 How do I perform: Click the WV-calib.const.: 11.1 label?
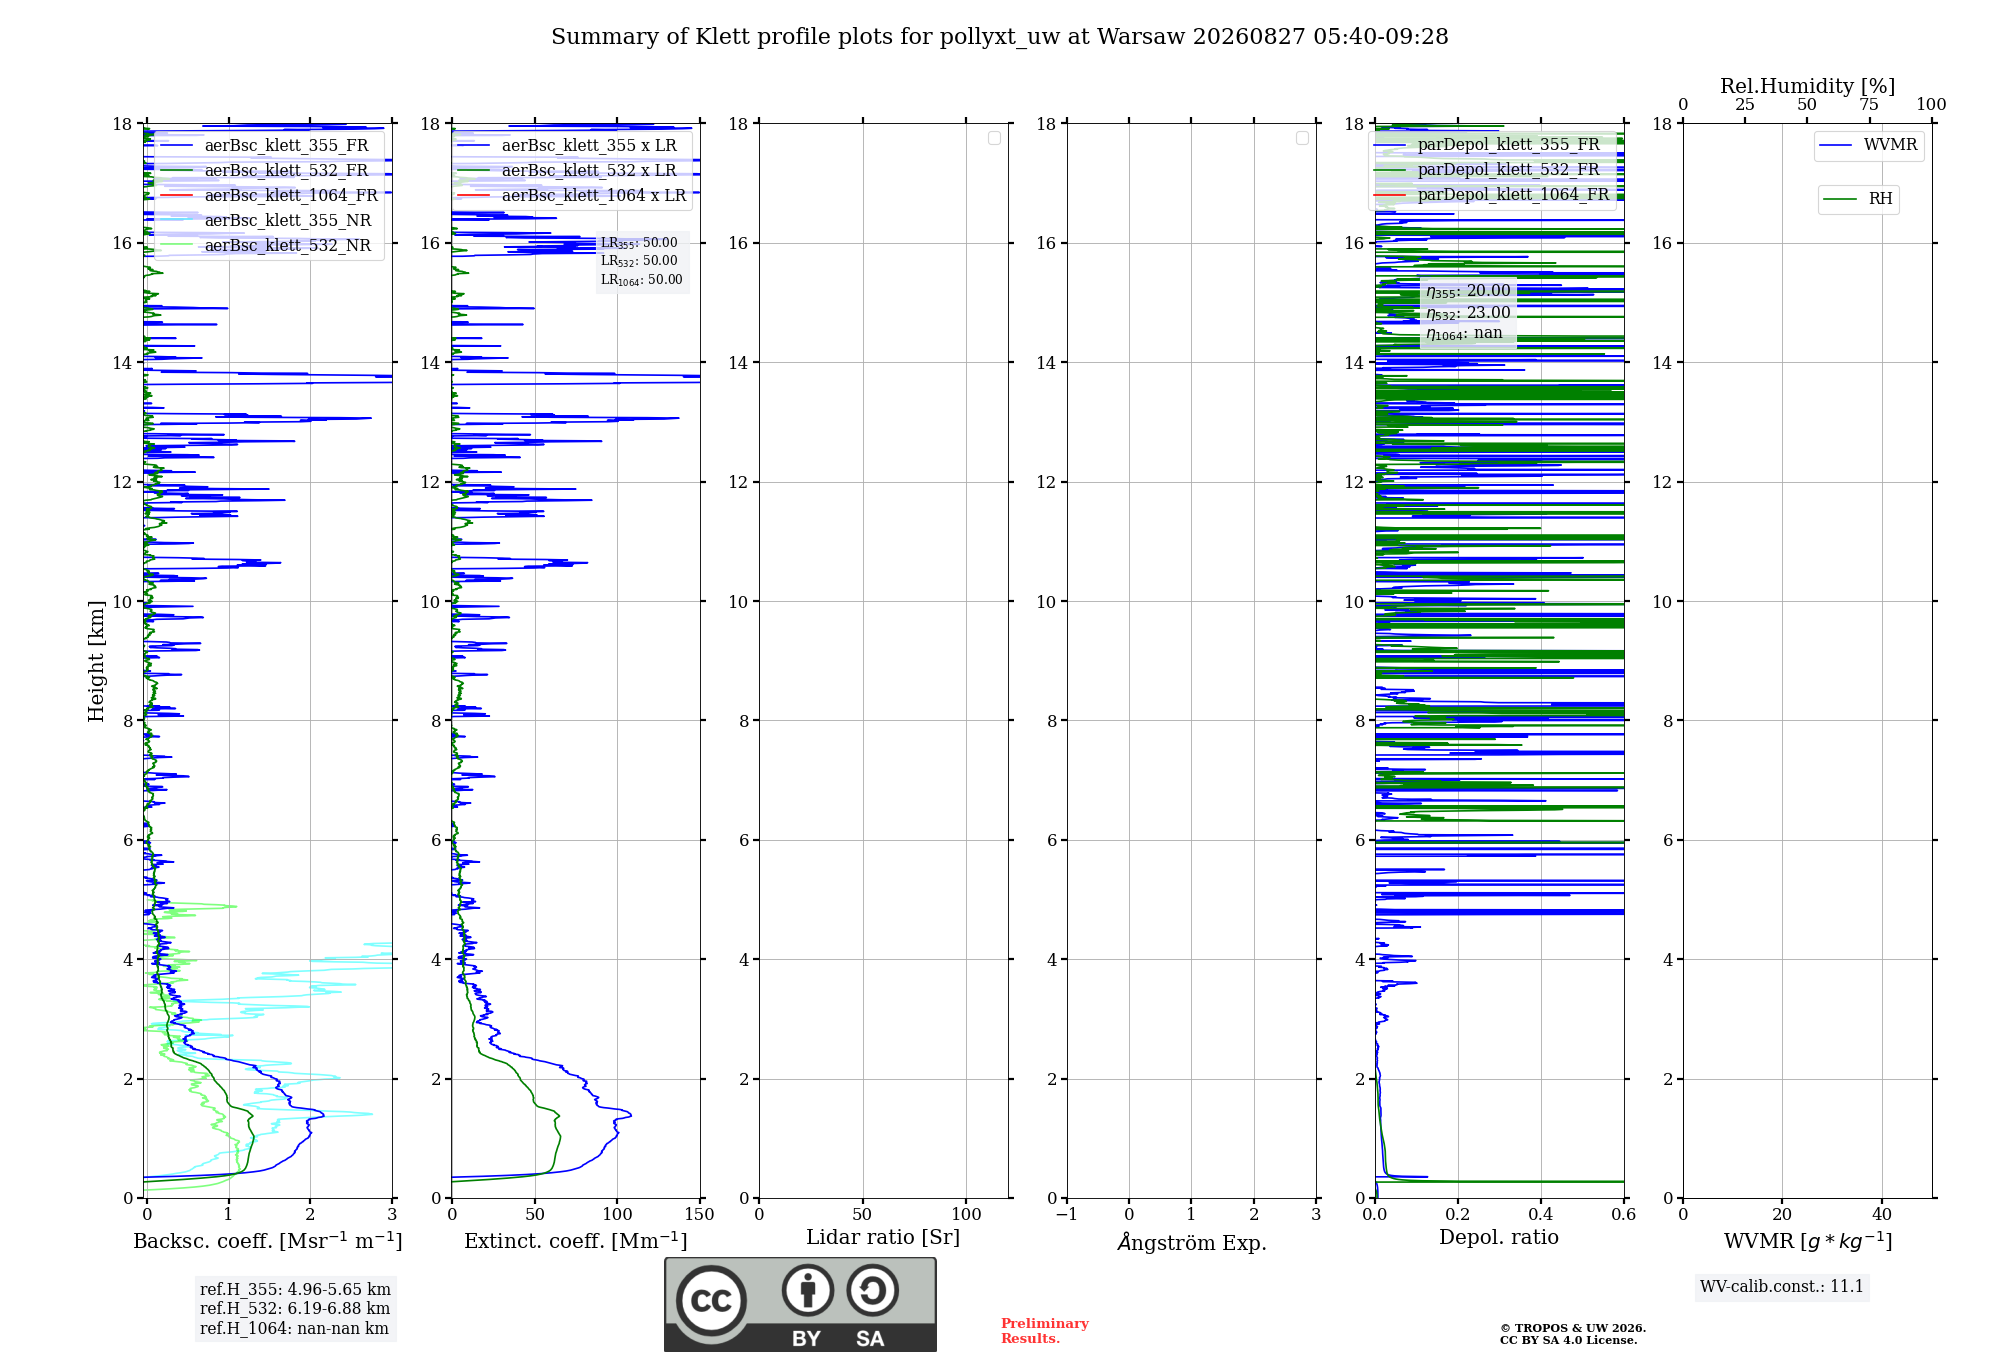(1782, 1287)
